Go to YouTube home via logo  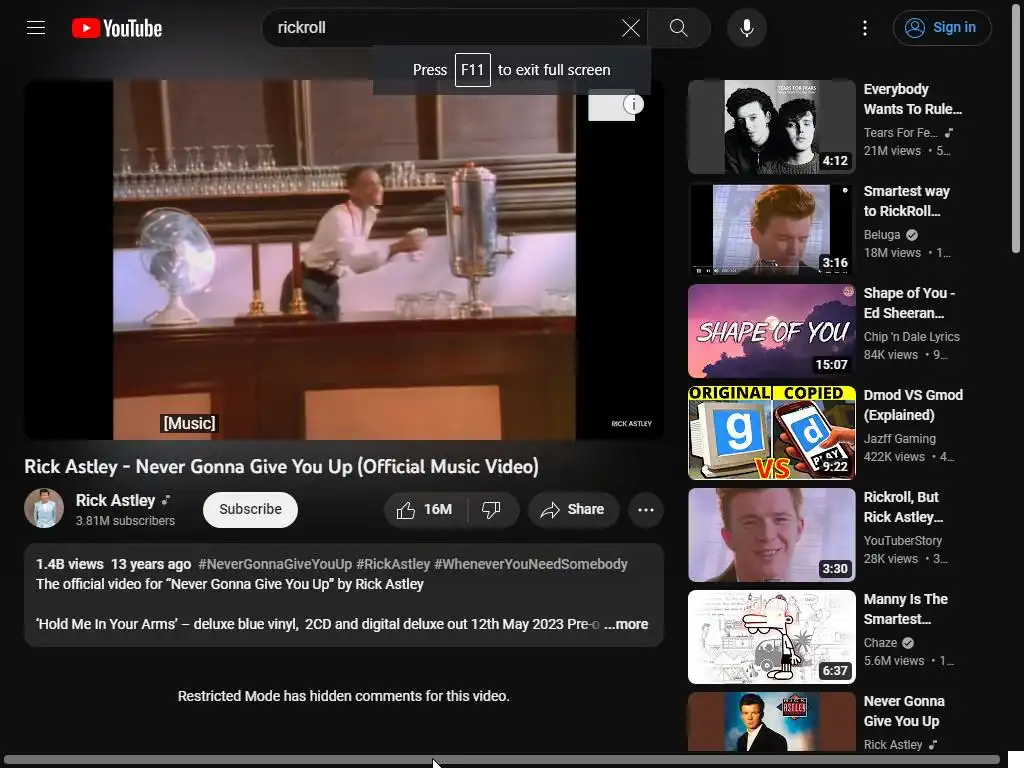pyautogui.click(x=117, y=28)
